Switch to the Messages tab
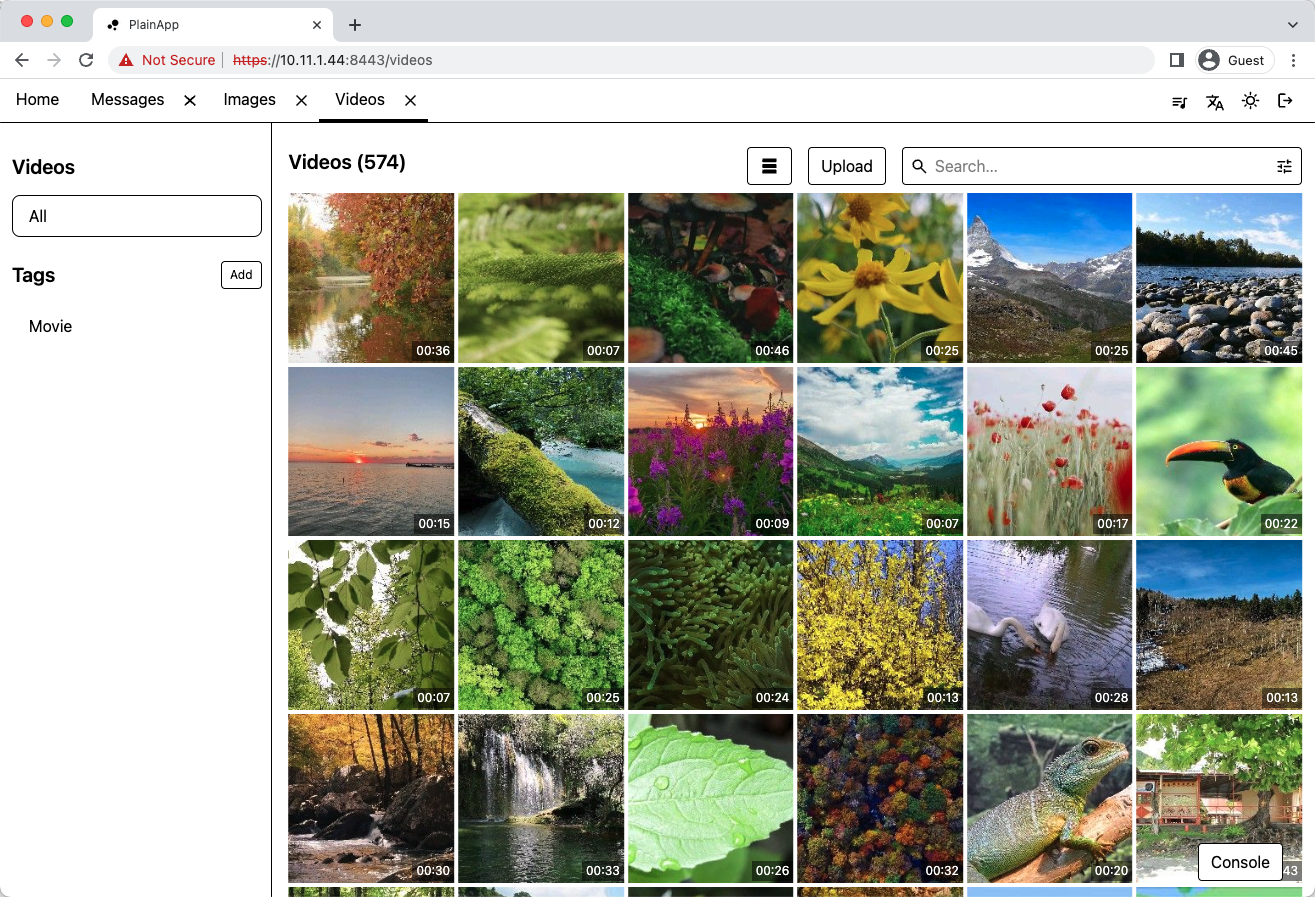The image size is (1315, 897). click(127, 100)
